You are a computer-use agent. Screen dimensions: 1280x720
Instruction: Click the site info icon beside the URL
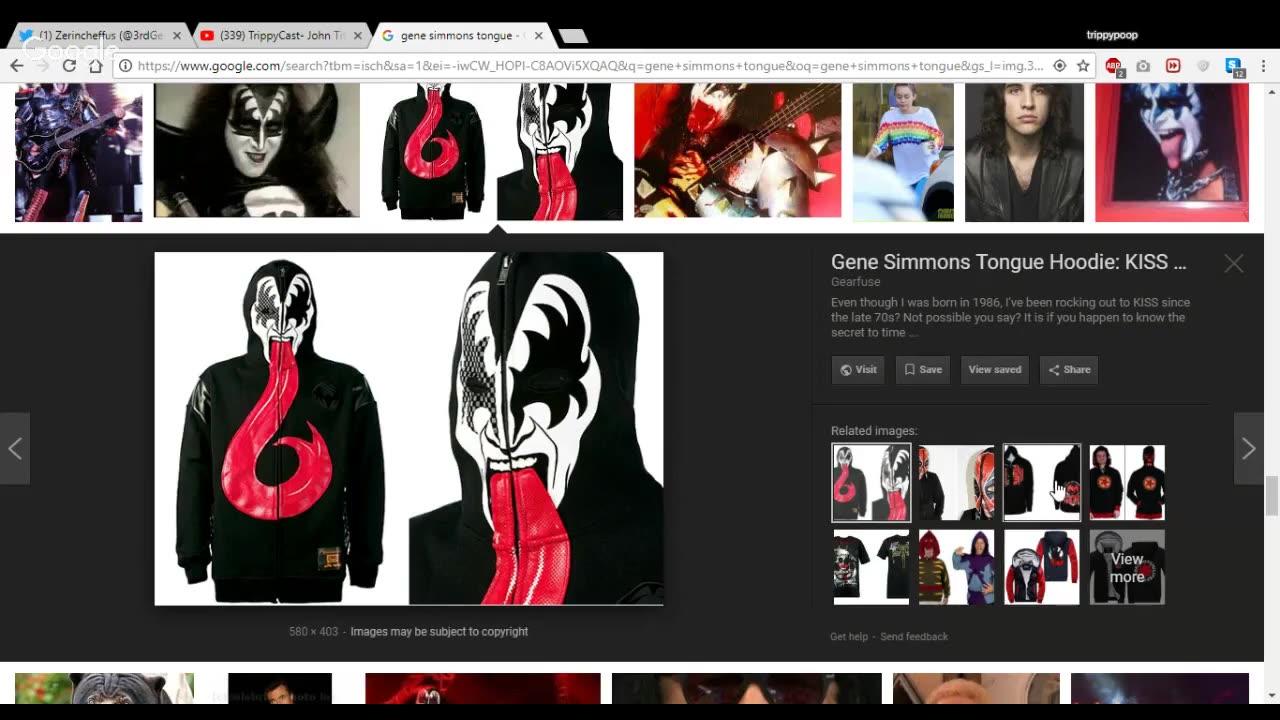click(125, 66)
